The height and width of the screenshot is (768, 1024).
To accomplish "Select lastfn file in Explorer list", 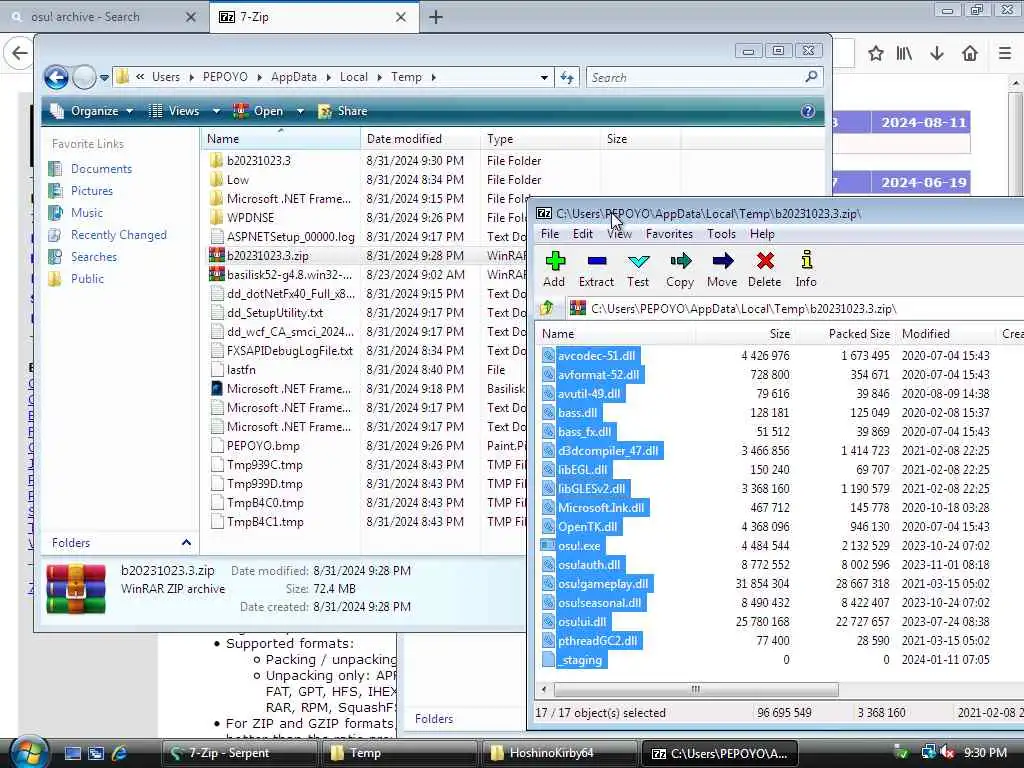I will click(241, 370).
